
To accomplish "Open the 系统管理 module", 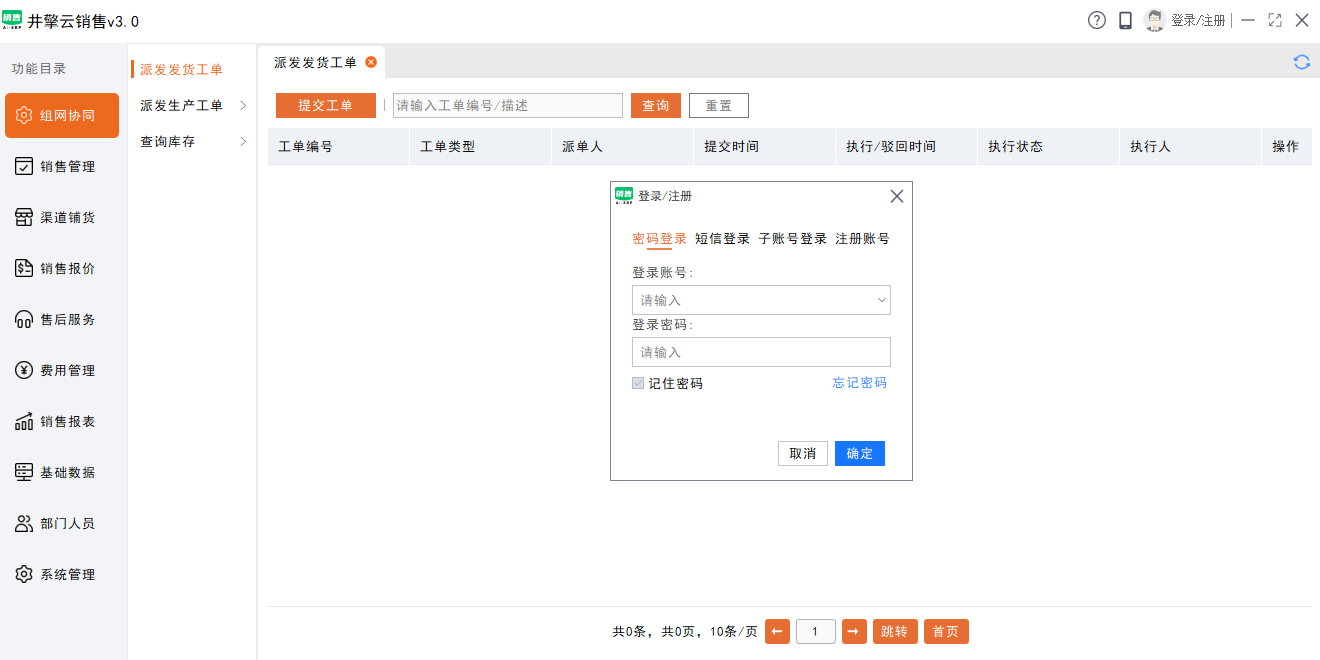I will point(61,574).
